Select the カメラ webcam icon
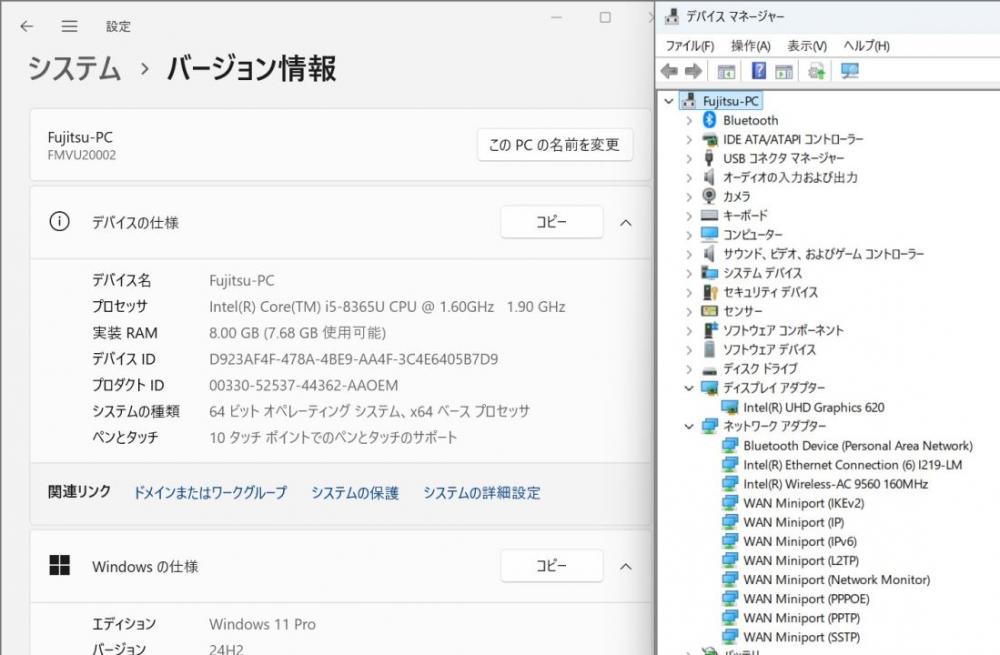 tap(709, 196)
